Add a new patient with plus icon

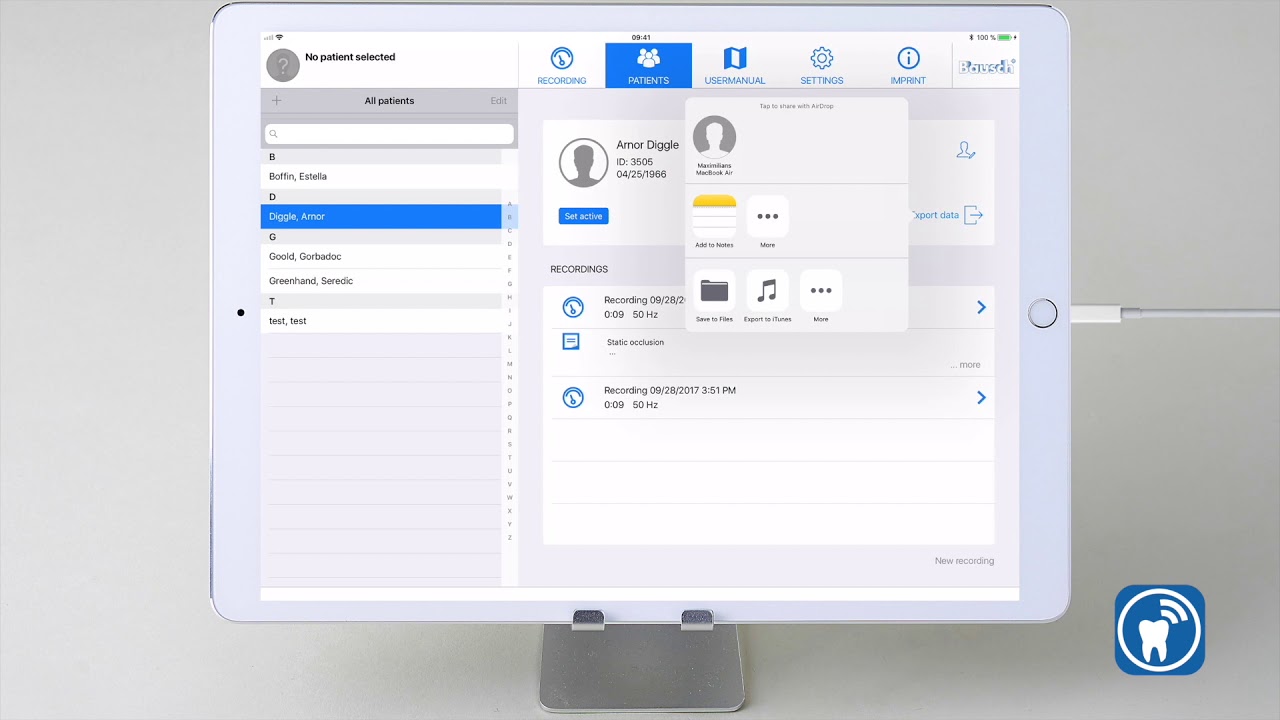[277, 101]
